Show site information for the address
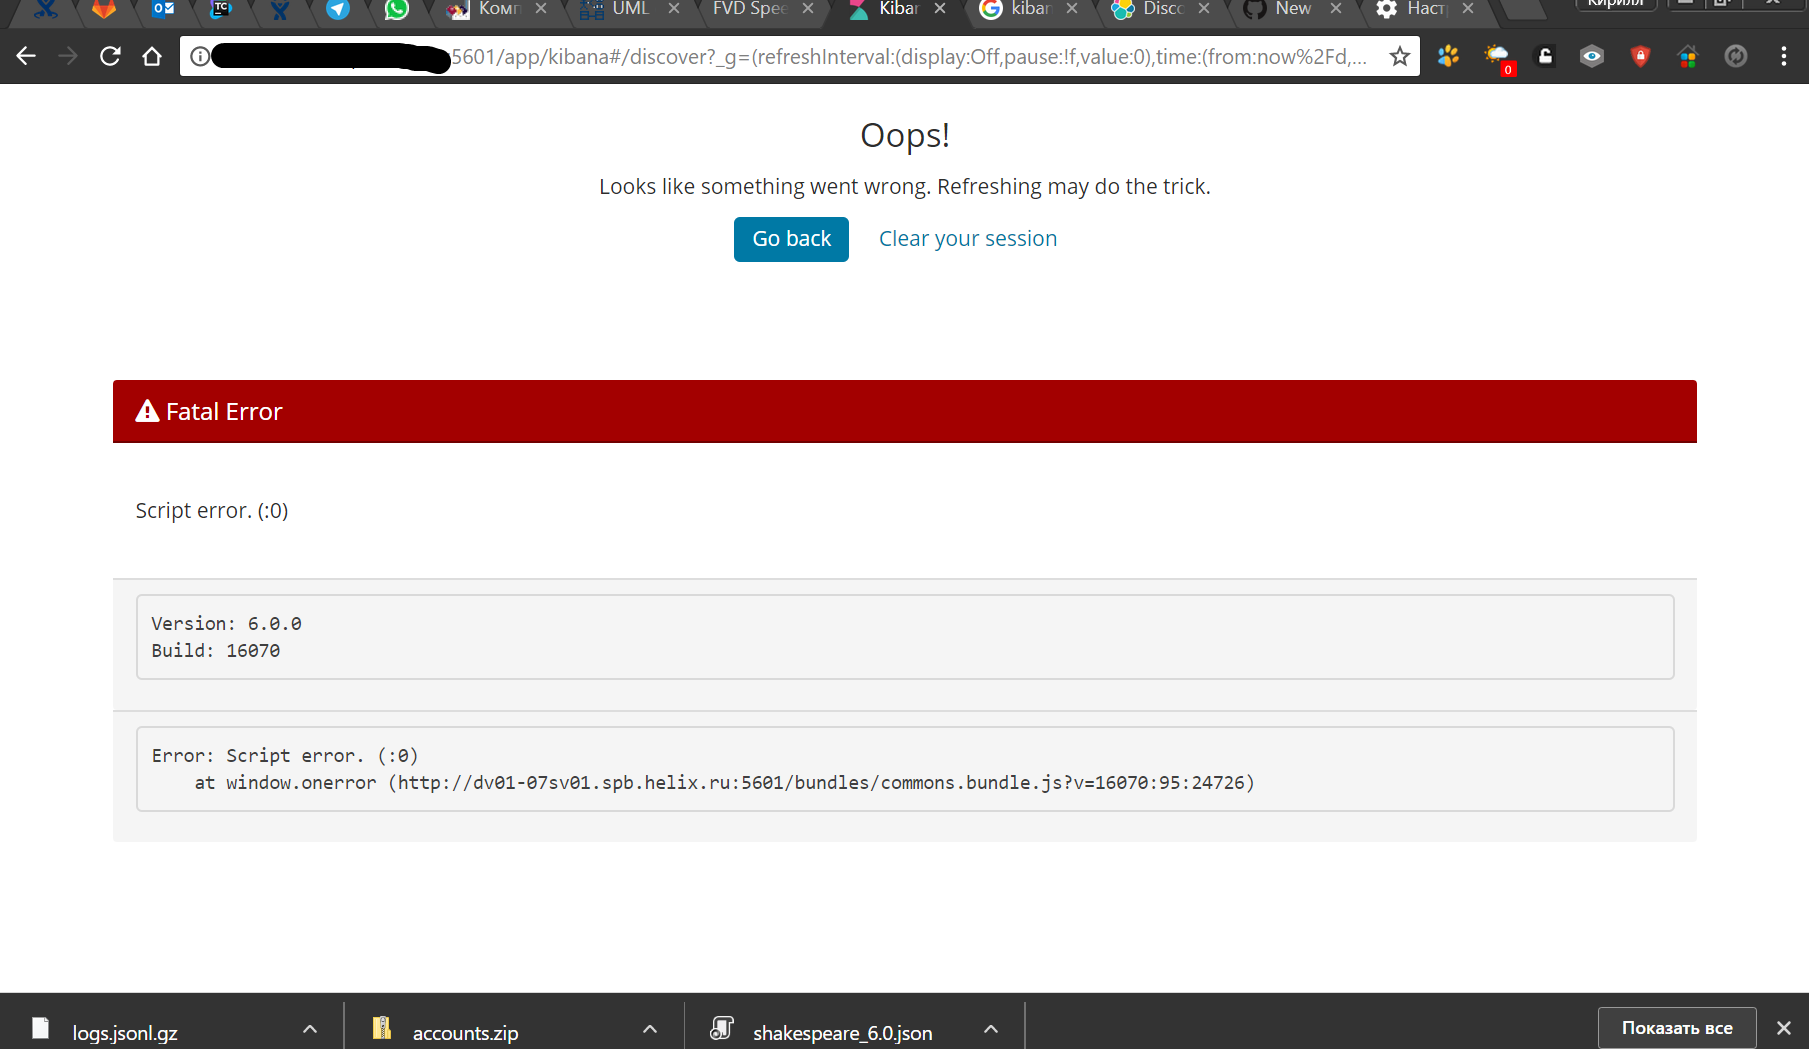Image resolution: width=1809 pixels, height=1049 pixels. pyautogui.click(x=200, y=57)
